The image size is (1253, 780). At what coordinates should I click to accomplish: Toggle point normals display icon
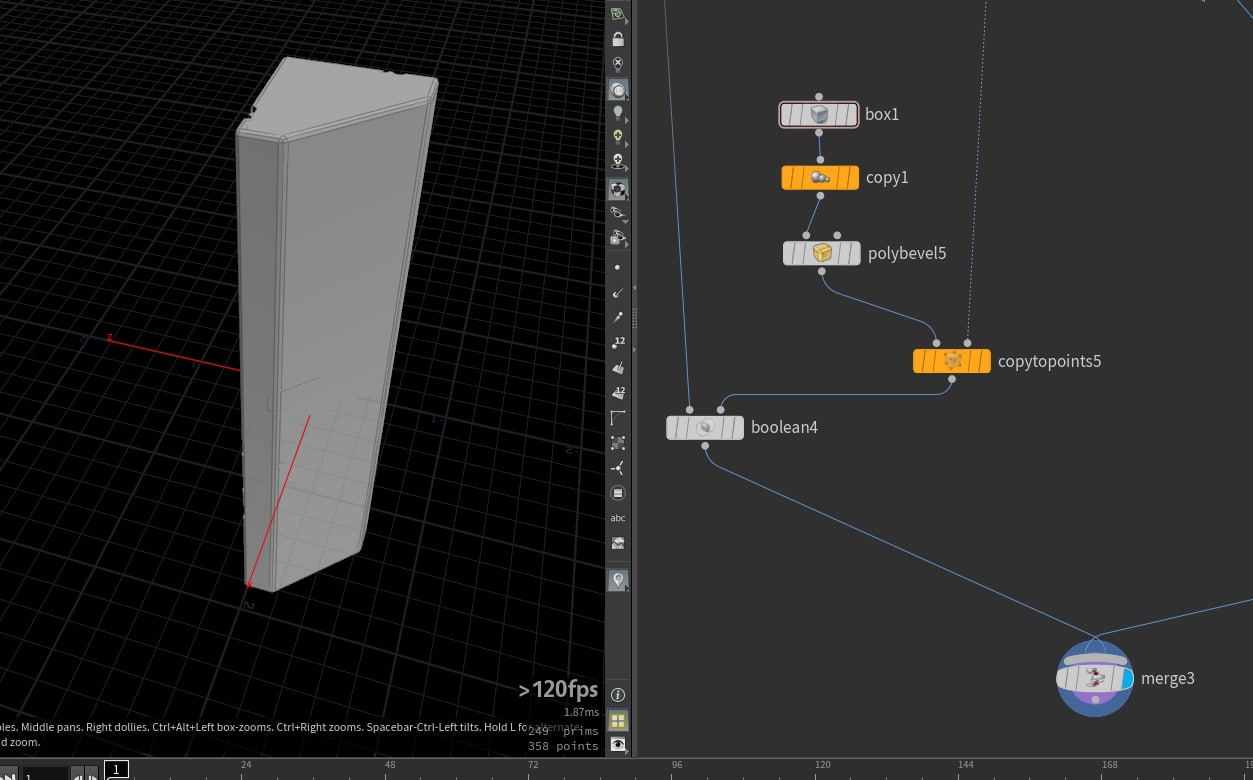pos(618,293)
